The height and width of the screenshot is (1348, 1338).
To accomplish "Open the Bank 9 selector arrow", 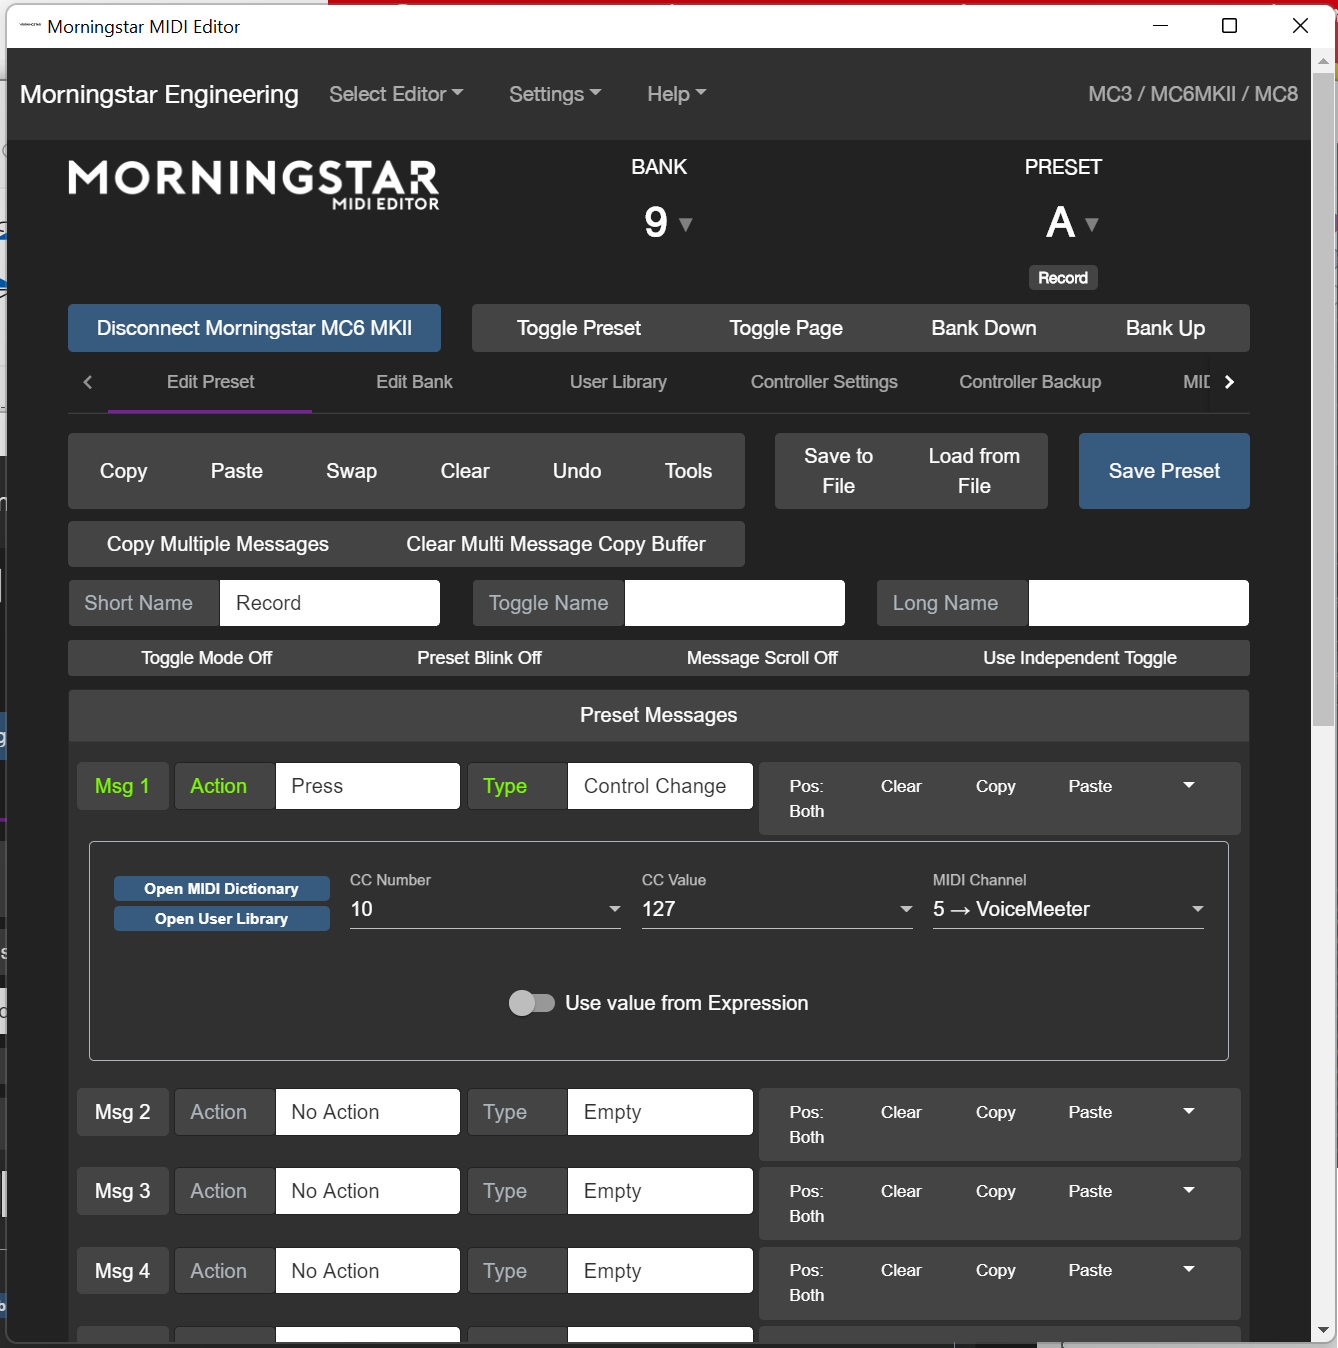I will [686, 224].
